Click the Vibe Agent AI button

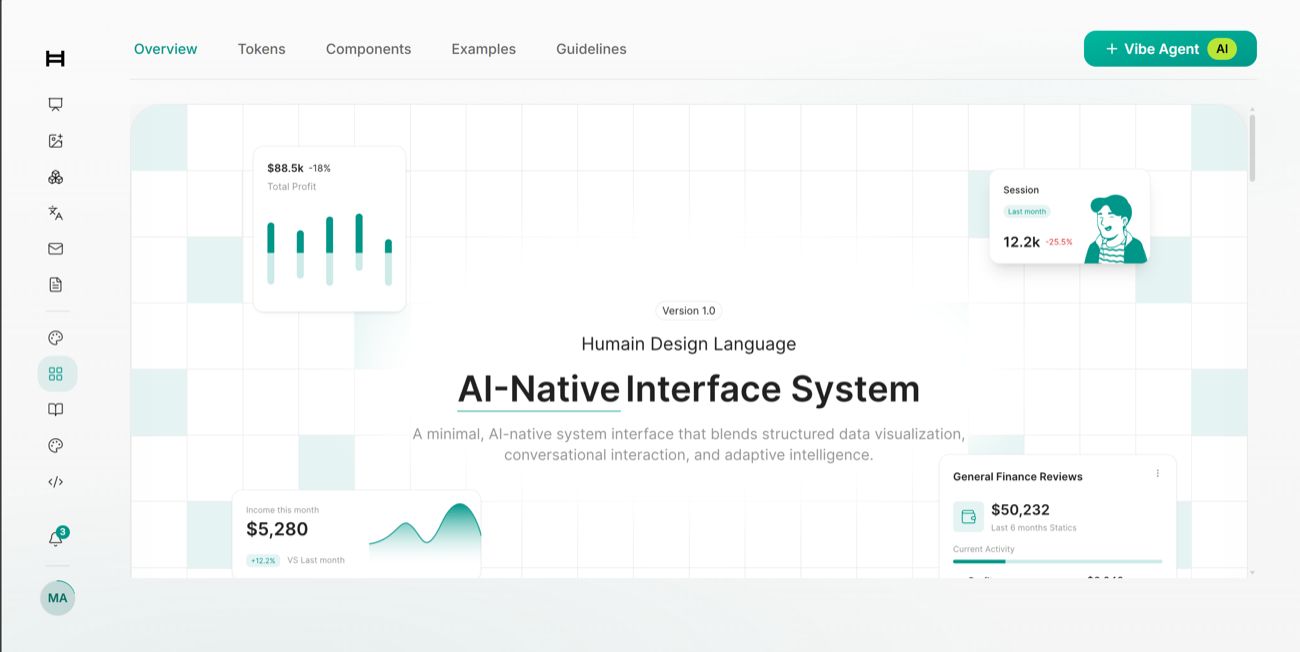(1170, 49)
